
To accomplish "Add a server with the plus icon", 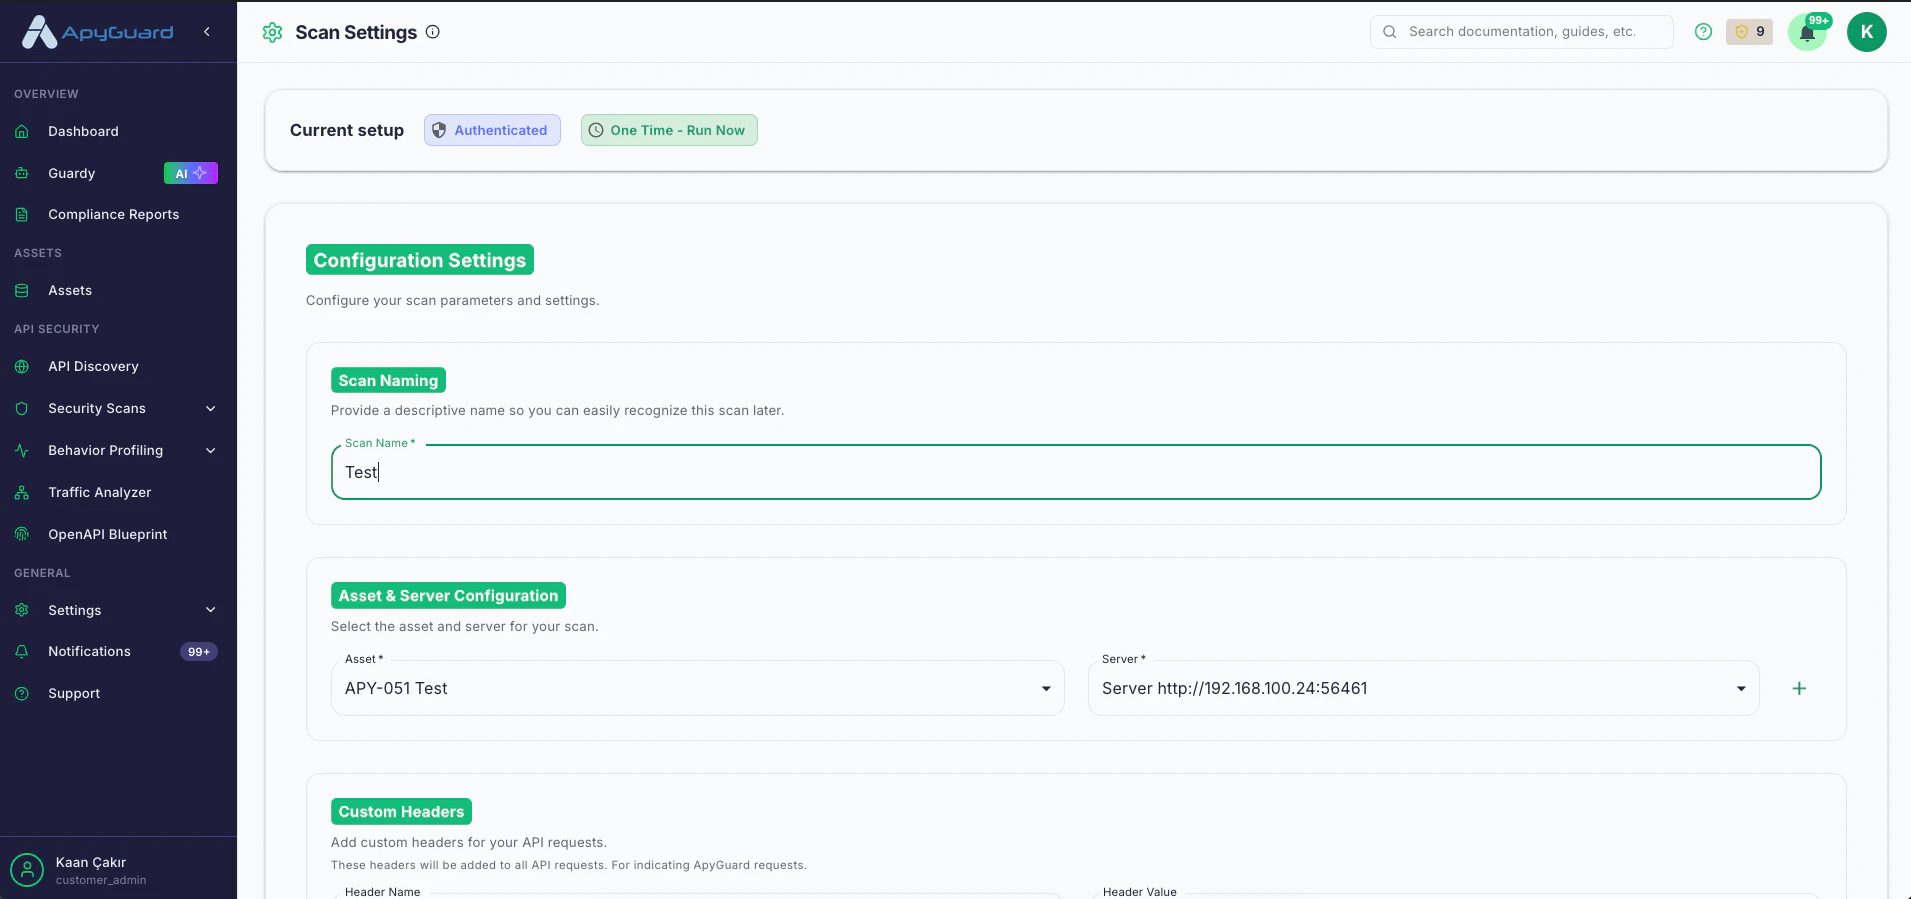I will [x=1799, y=688].
